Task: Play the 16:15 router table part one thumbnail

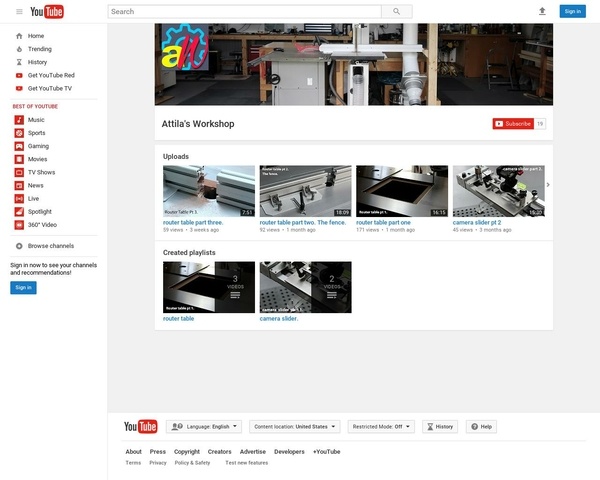Action: click(x=402, y=191)
